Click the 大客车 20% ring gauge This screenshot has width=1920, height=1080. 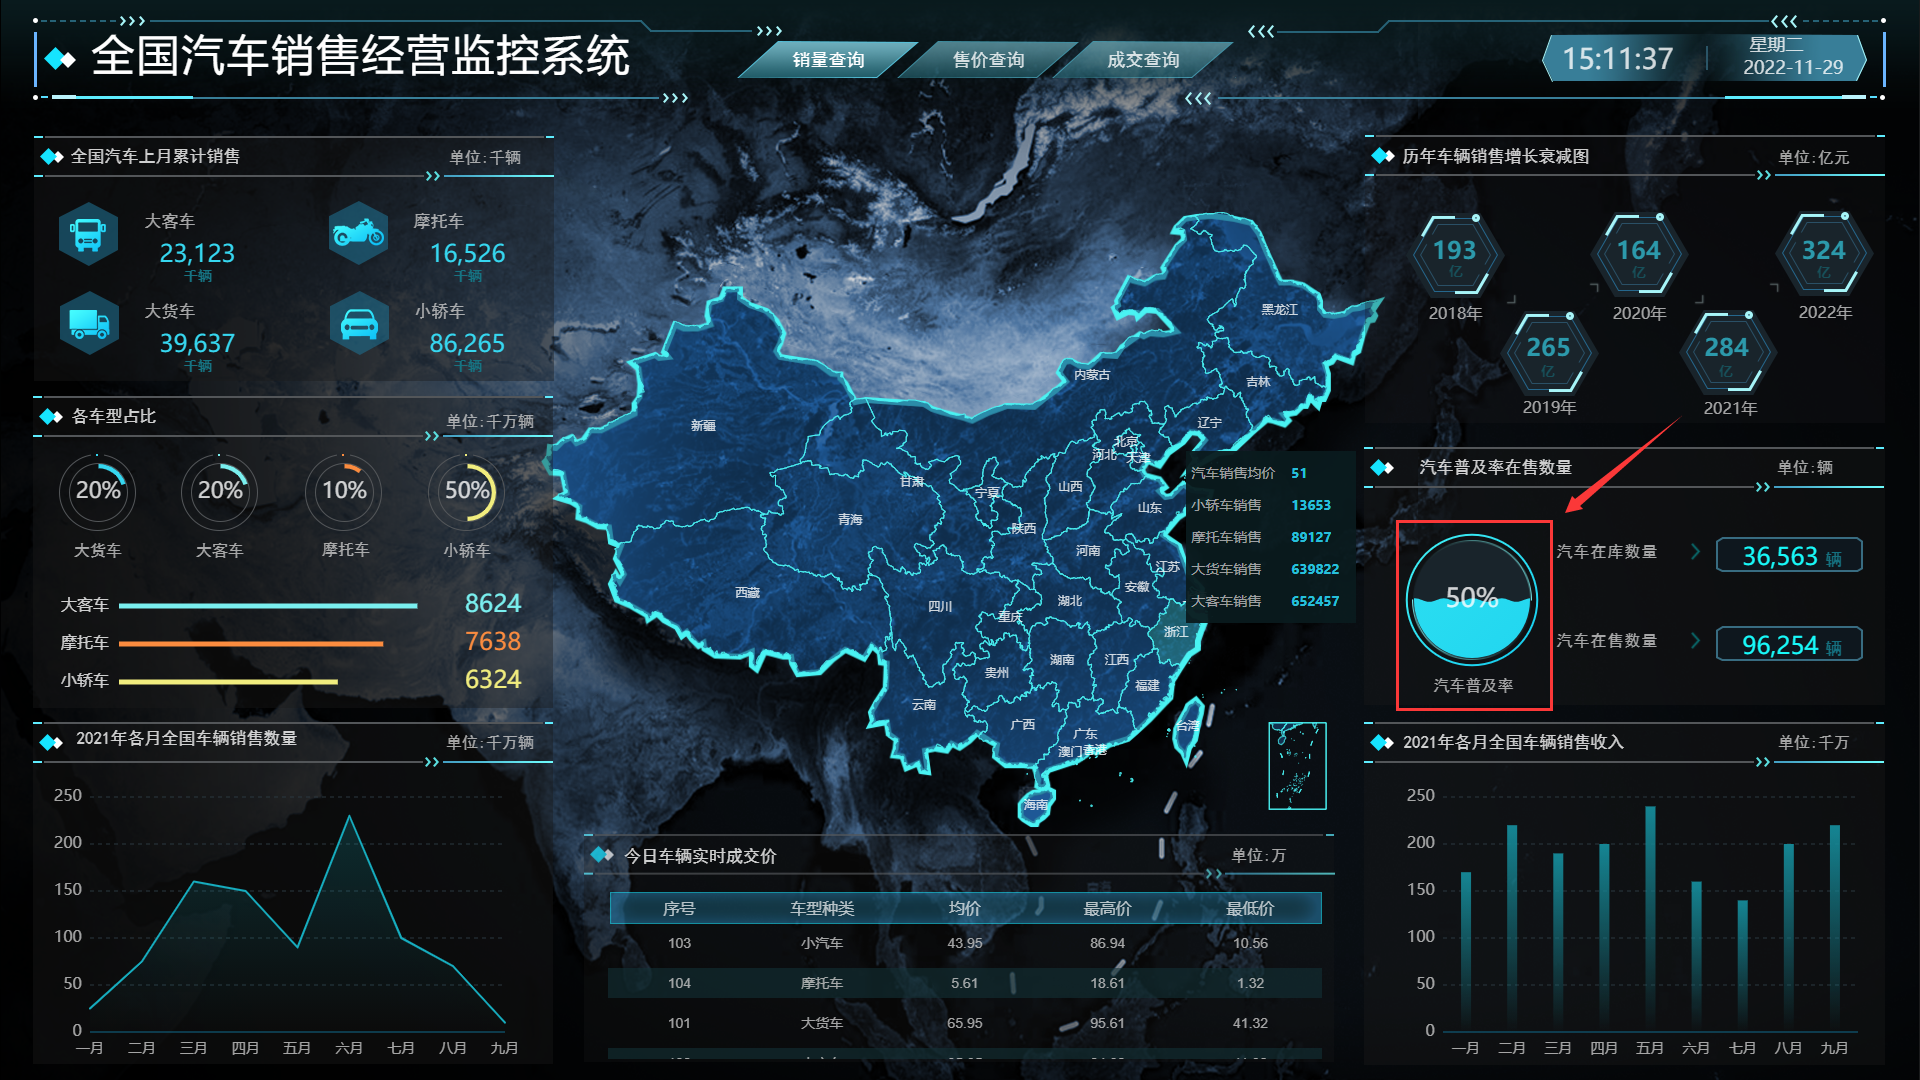220,491
